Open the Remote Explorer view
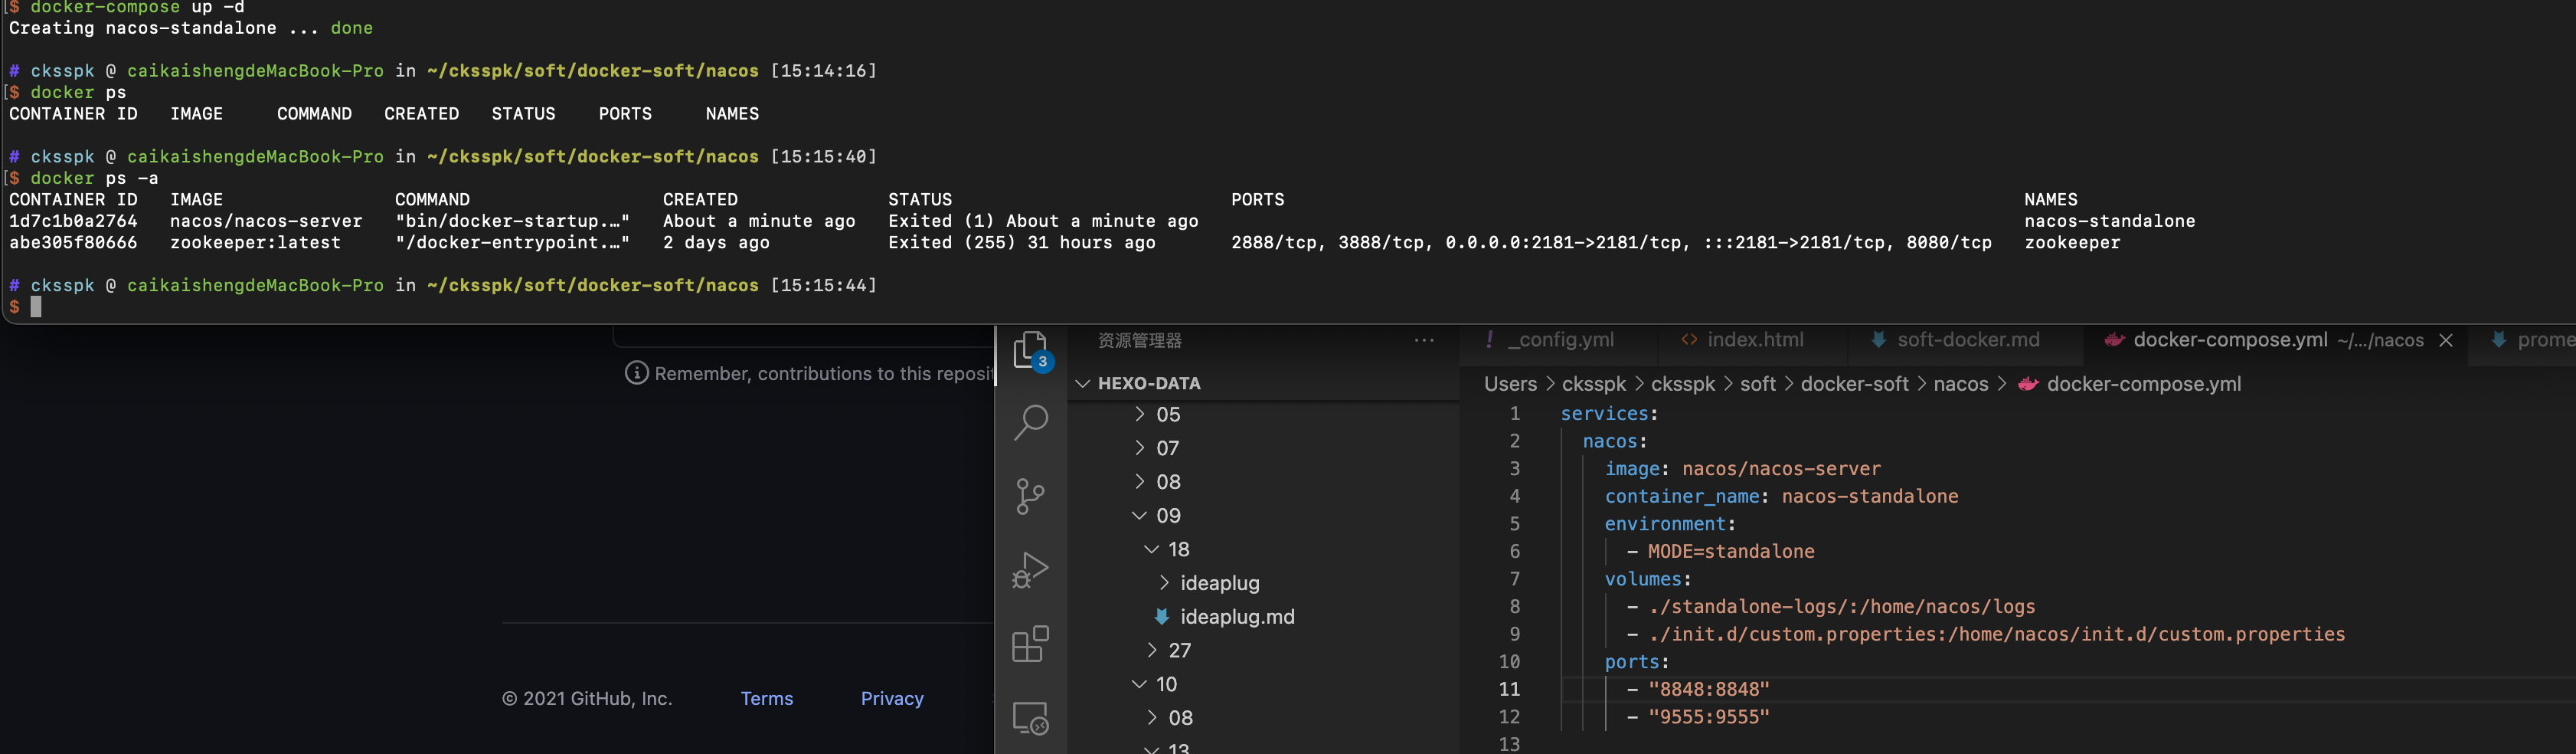The image size is (2576, 754). tap(1030, 717)
